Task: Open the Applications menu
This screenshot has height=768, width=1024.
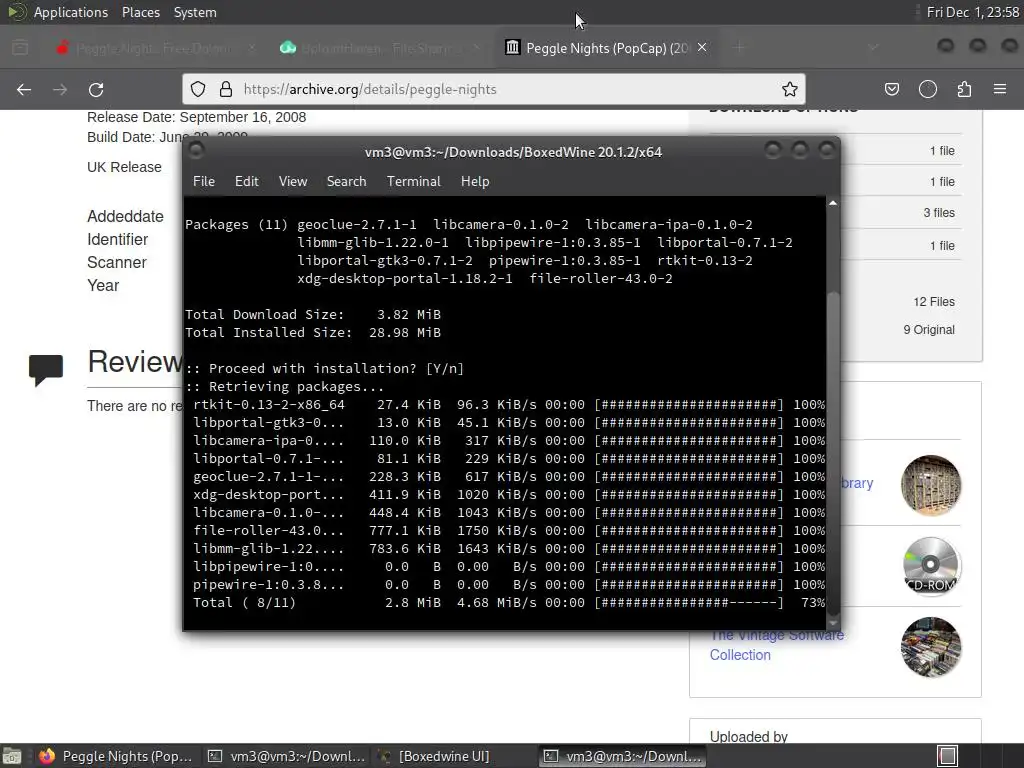Action: coord(71,12)
